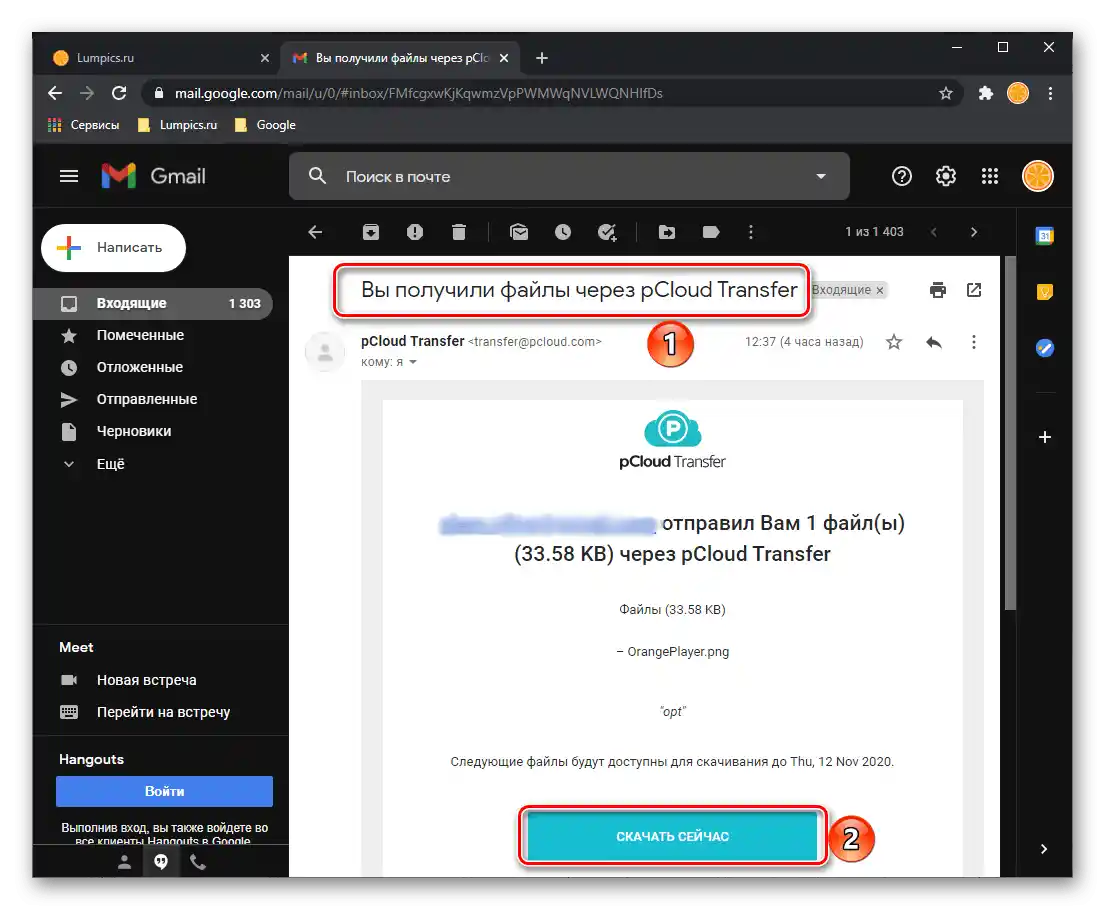Click the email pane vertical scrollbar
This screenshot has width=1105, height=910.
coord(1010,434)
